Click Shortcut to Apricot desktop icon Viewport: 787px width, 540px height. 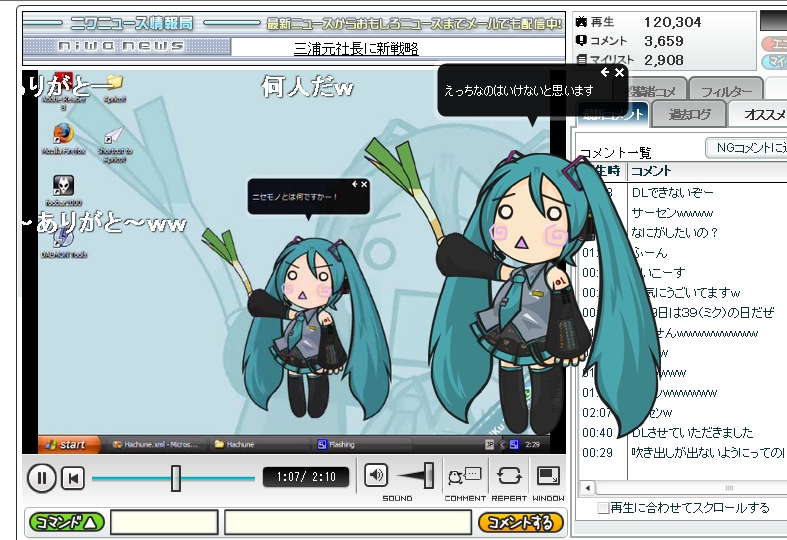pyautogui.click(x=114, y=145)
